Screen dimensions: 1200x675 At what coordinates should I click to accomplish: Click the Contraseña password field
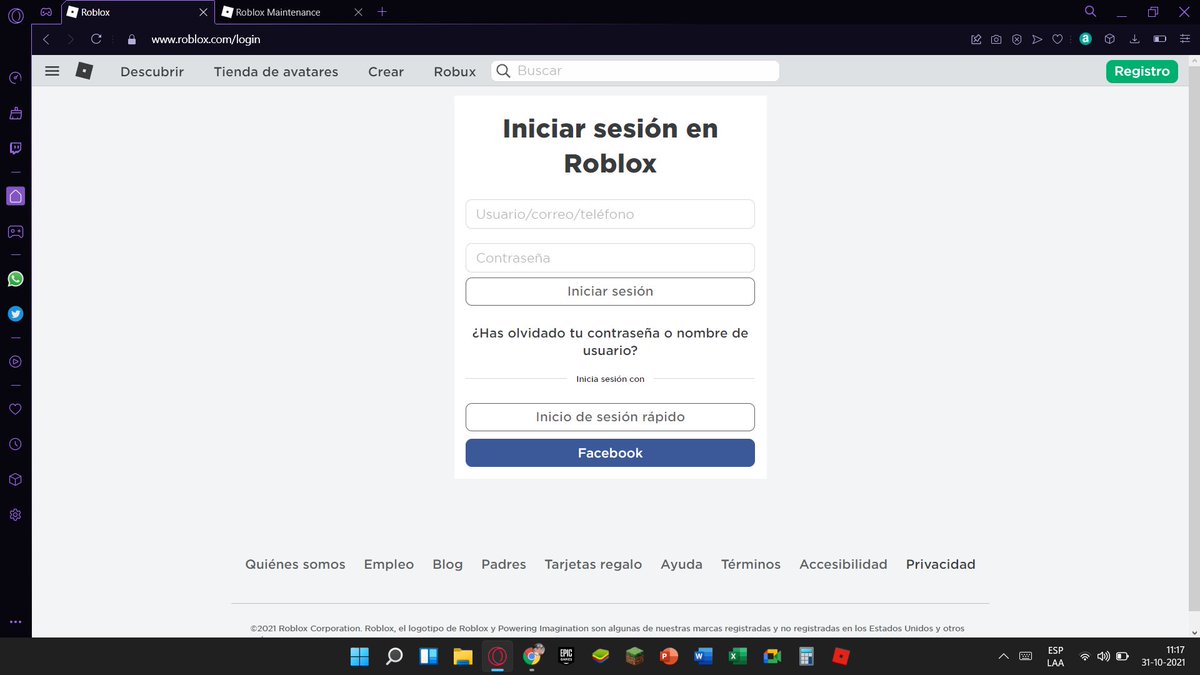coord(610,258)
